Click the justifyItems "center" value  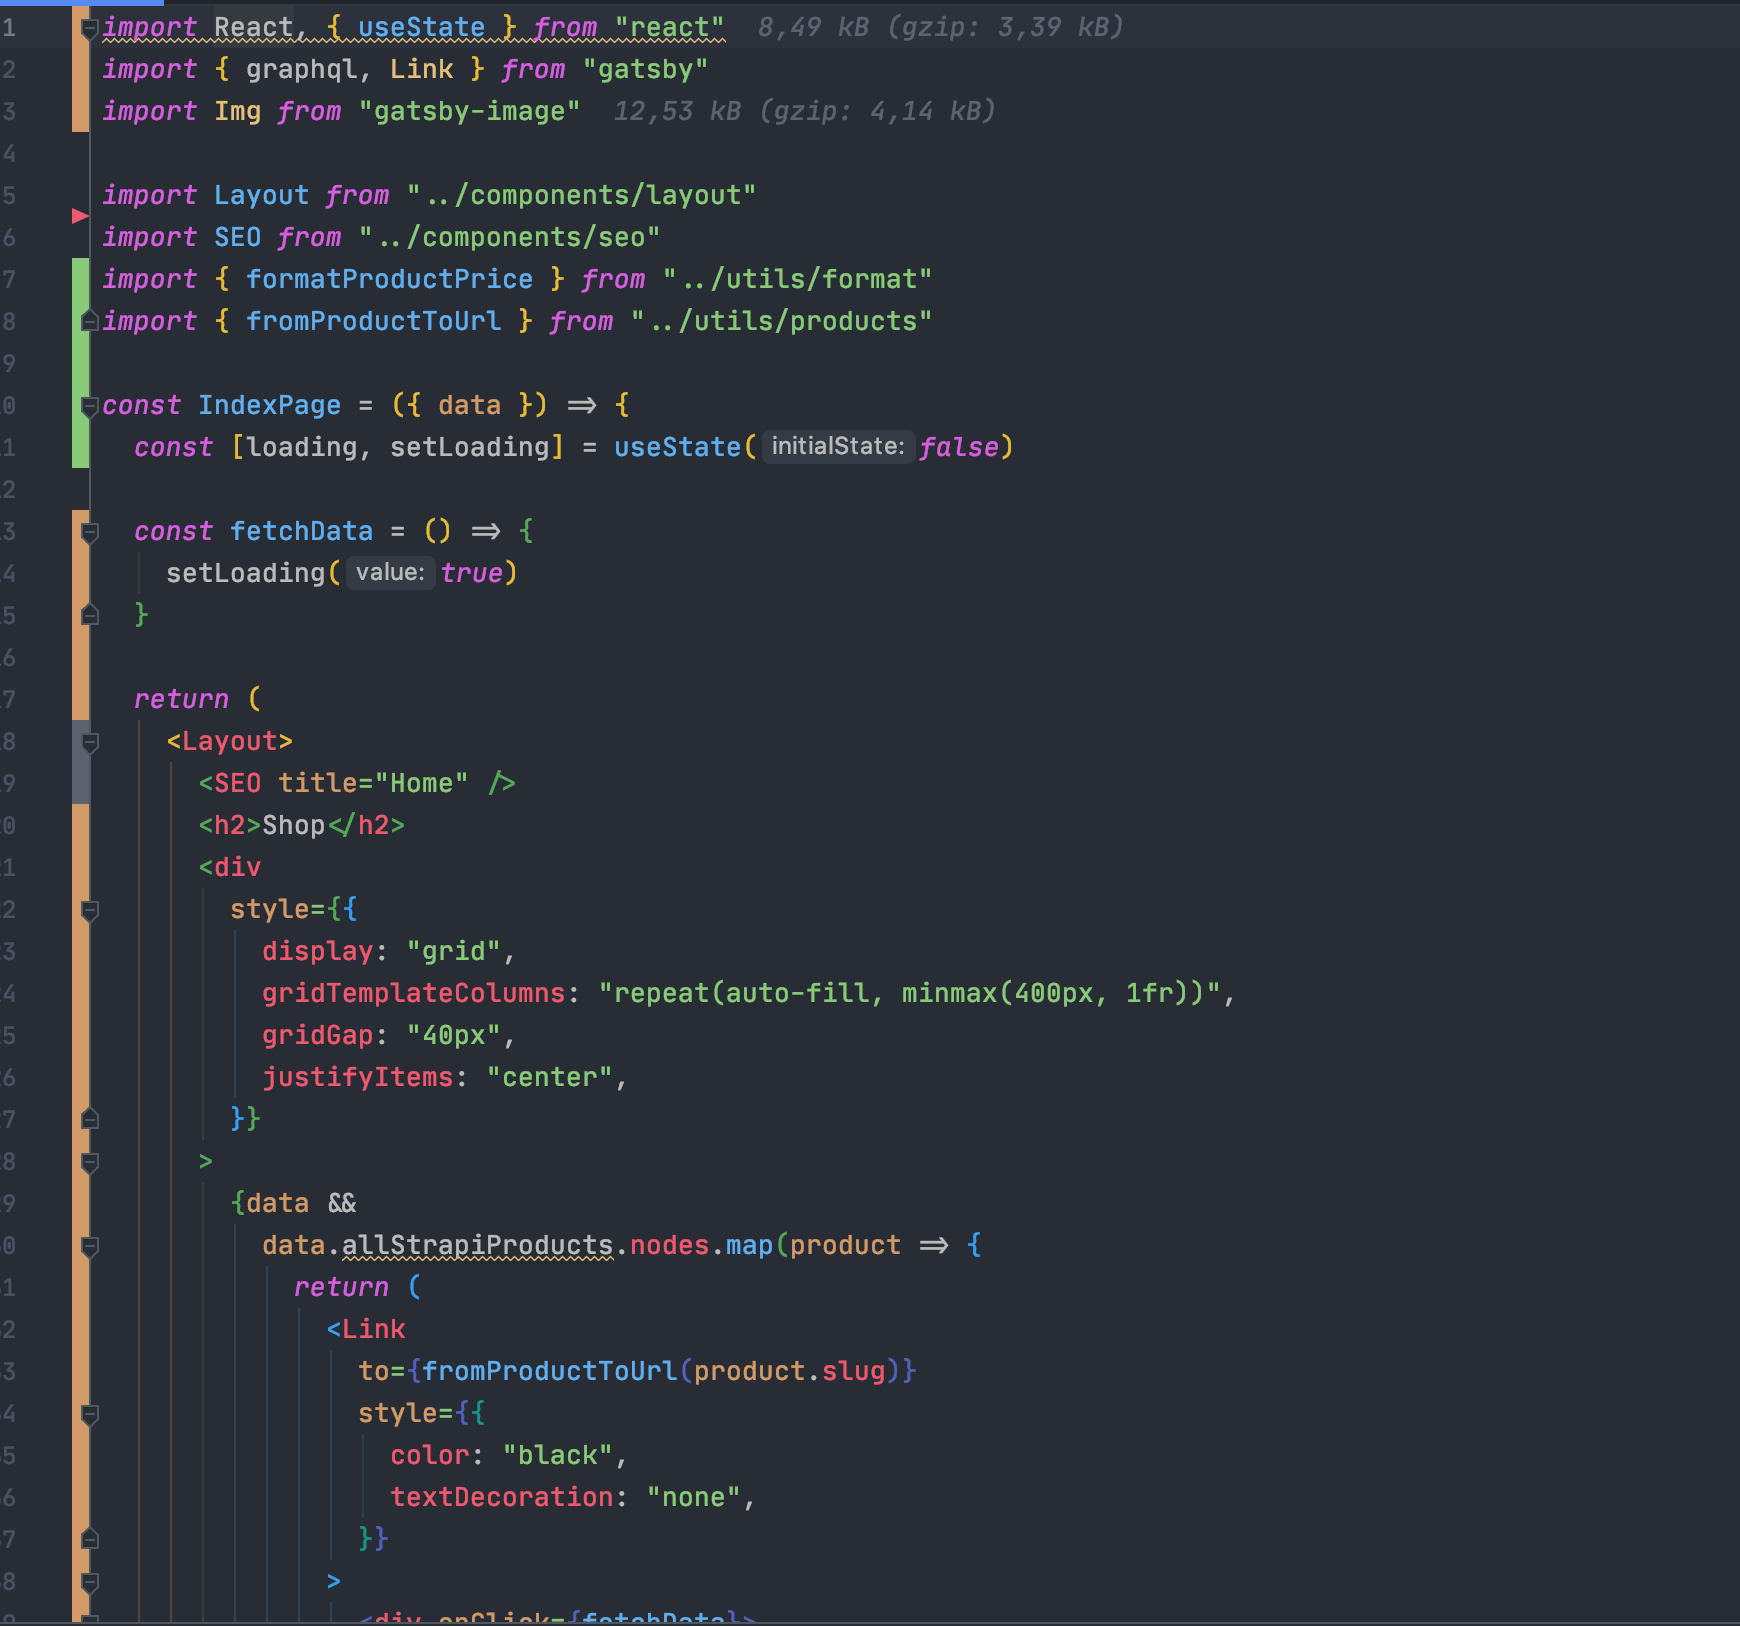coord(549,1077)
